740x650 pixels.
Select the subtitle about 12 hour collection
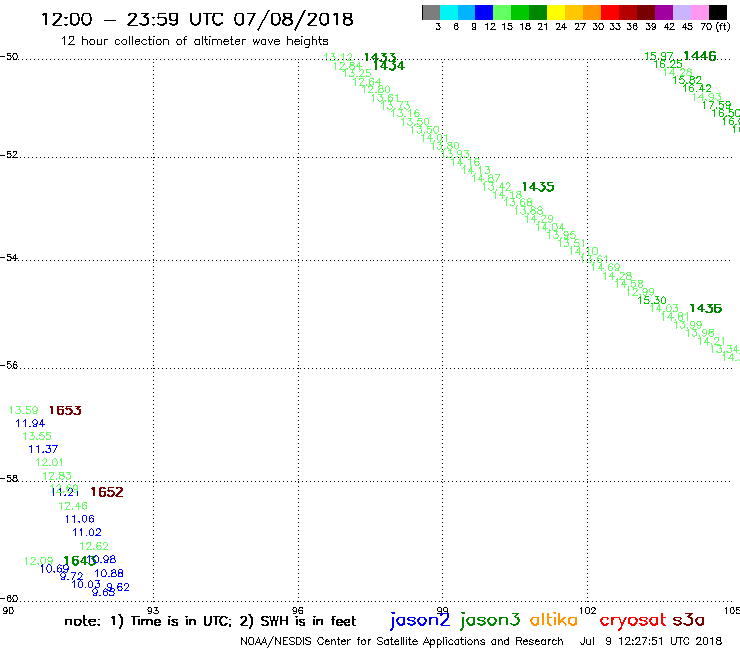point(194,41)
